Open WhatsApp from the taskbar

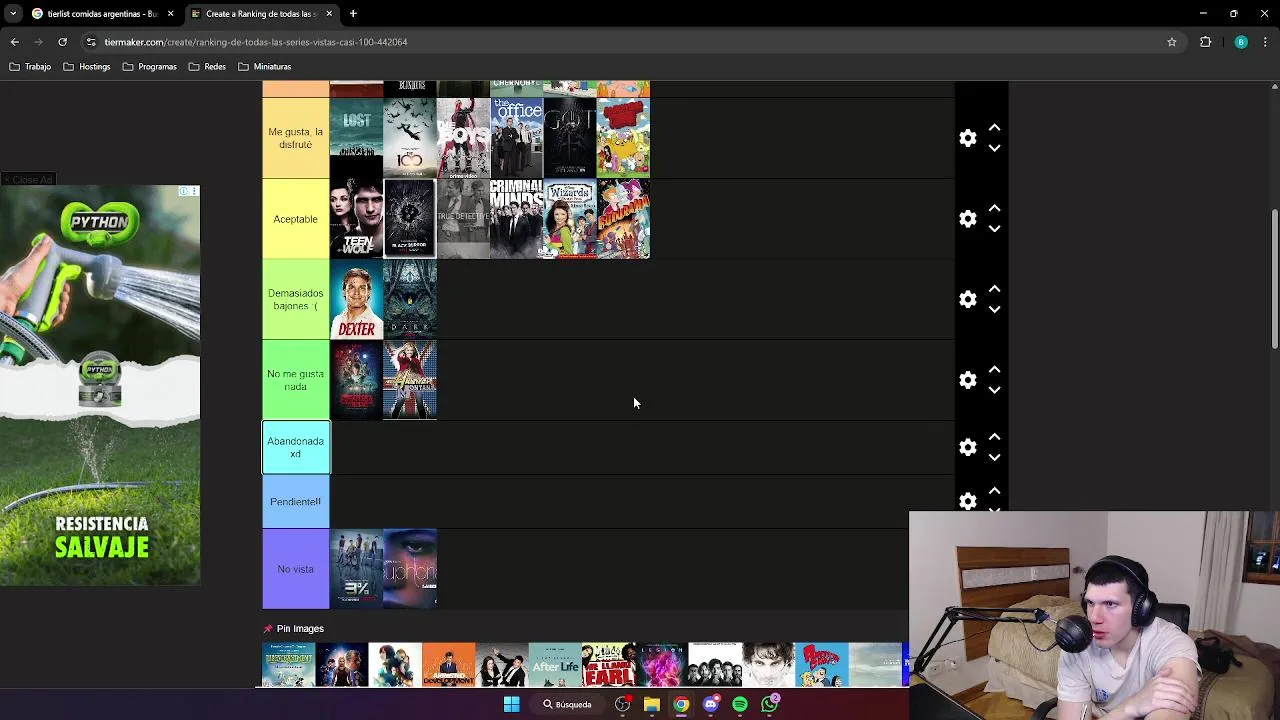click(769, 704)
